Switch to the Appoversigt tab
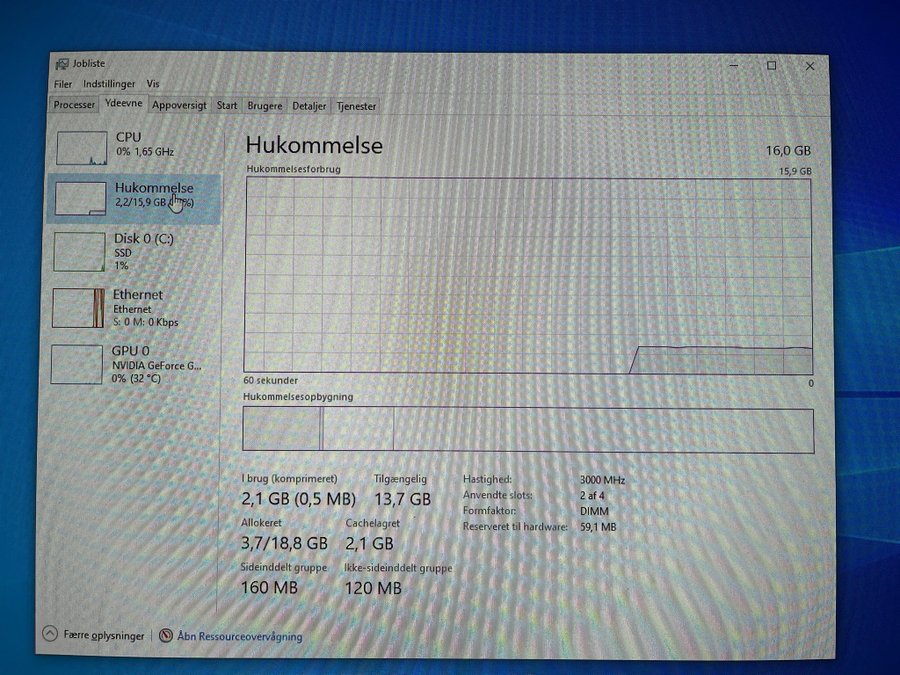This screenshot has height=675, width=900. [x=179, y=105]
